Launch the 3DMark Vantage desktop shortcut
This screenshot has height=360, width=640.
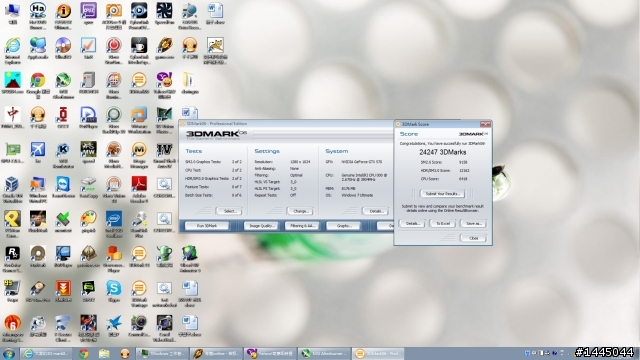(139, 293)
